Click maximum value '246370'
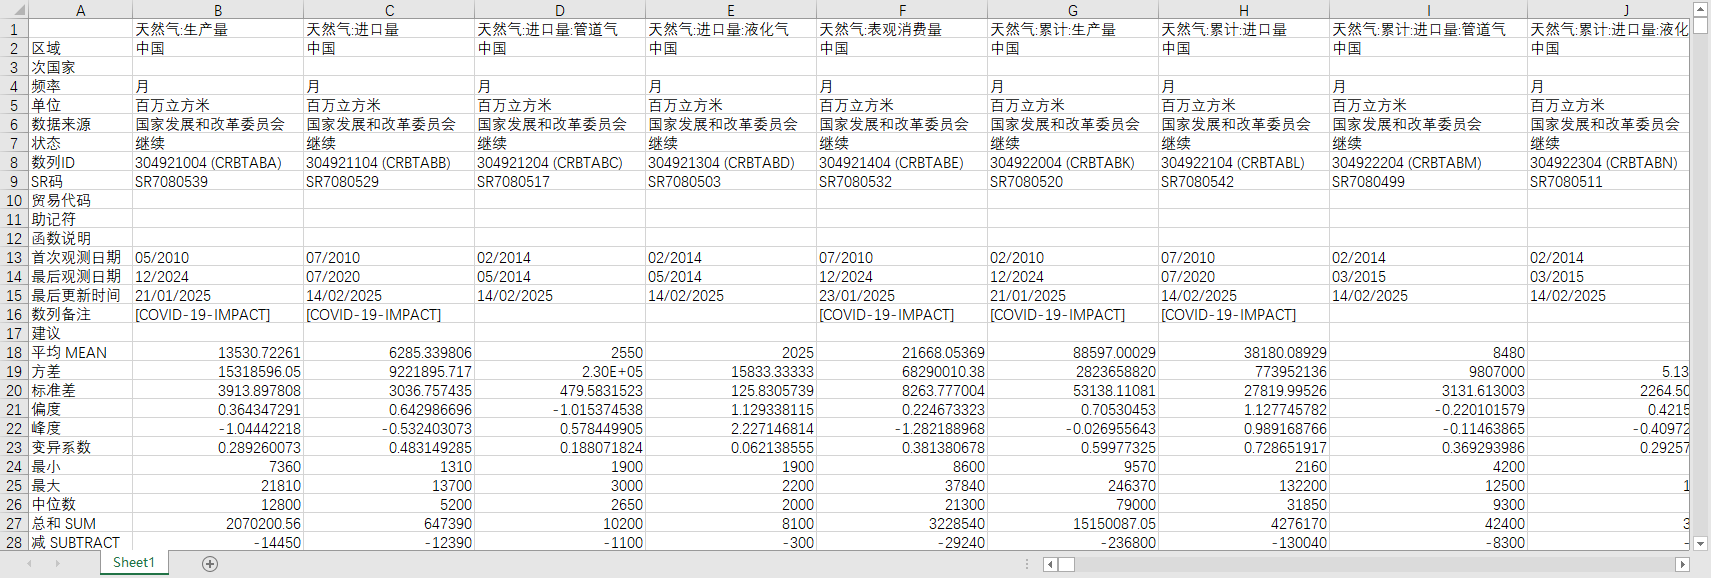 click(x=1073, y=485)
